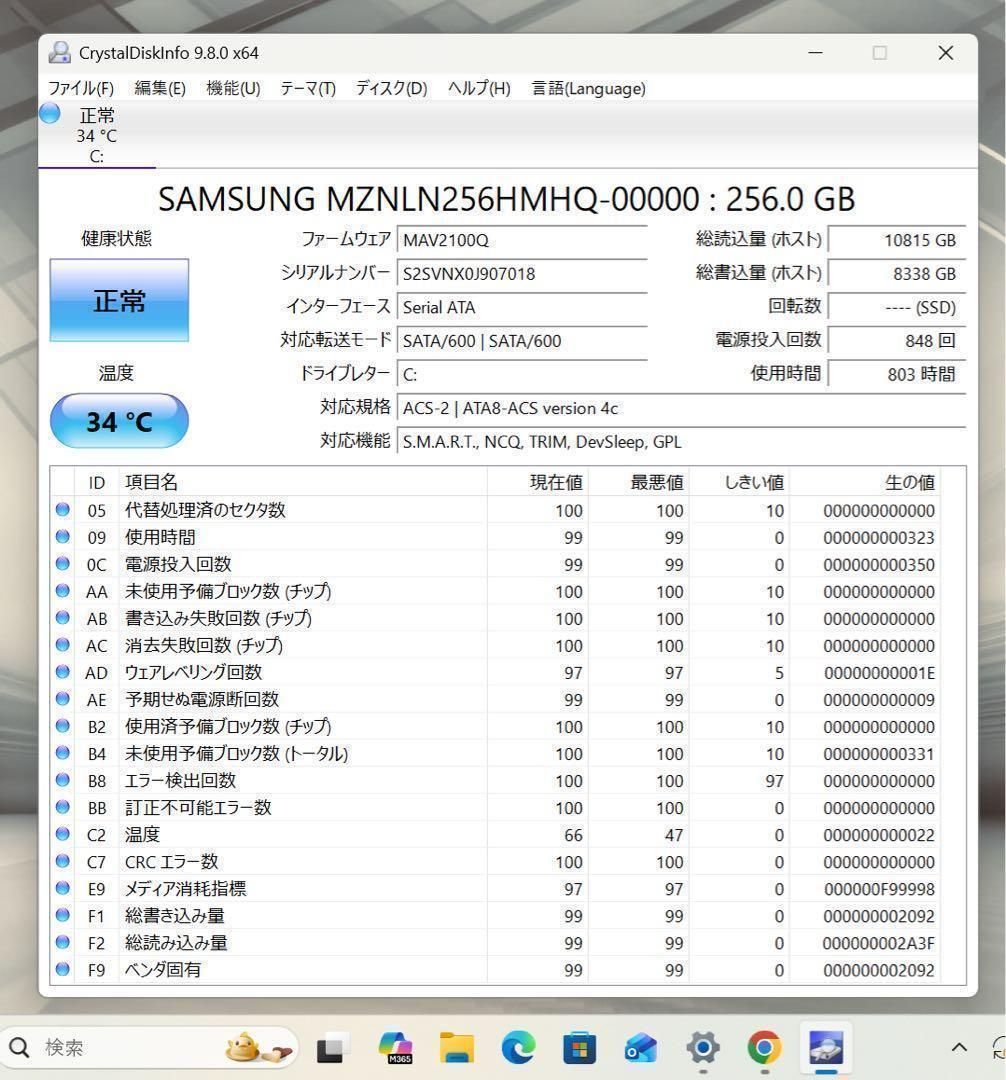Click total host writes value 8338 GB
This screenshot has width=1006, height=1080.
click(897, 273)
